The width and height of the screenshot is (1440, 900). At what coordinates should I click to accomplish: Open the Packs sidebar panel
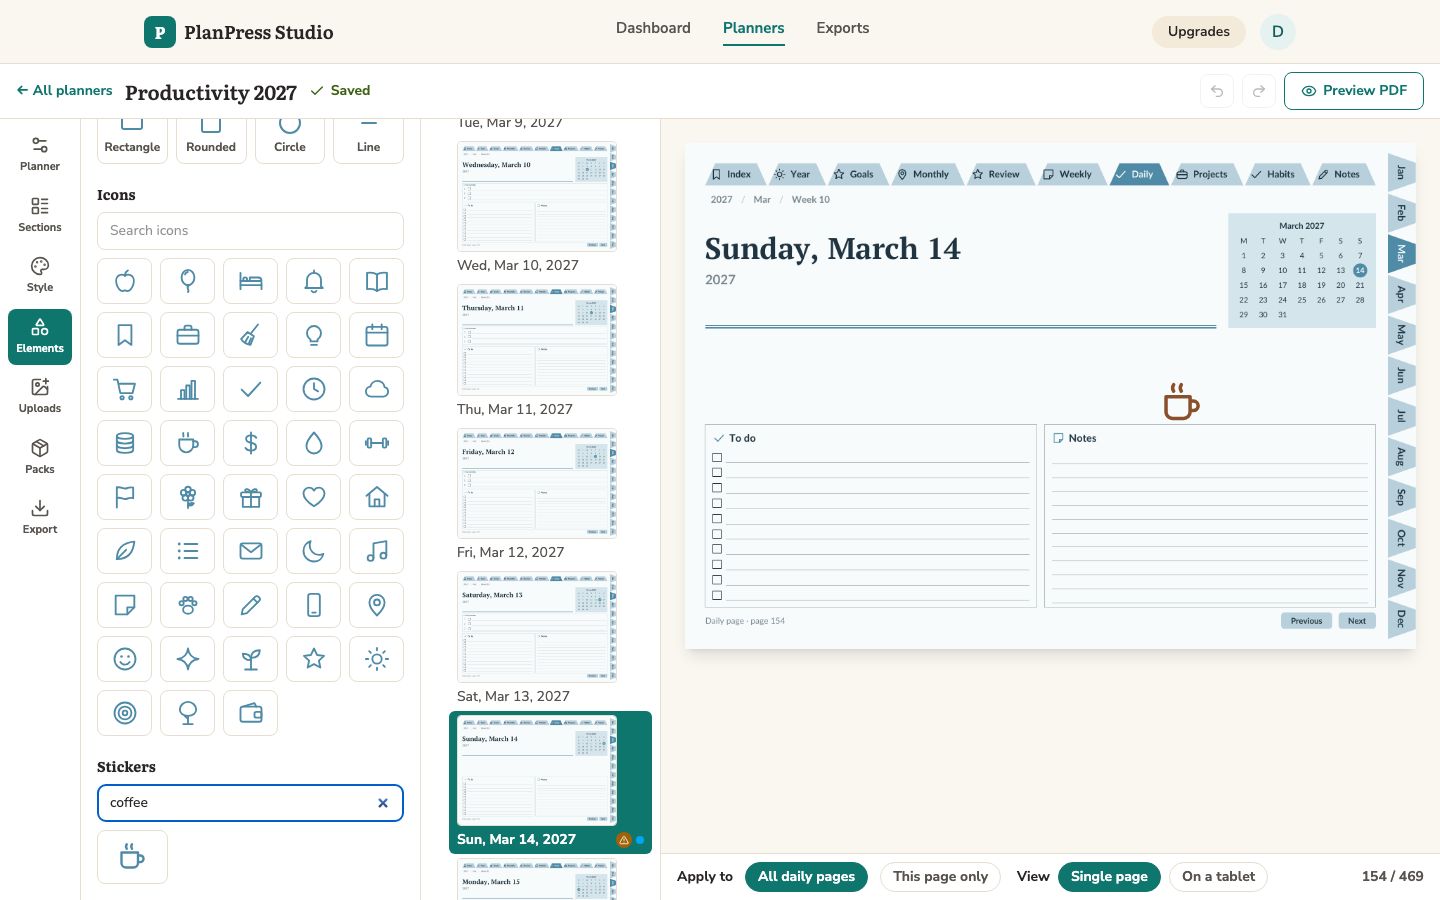pyautogui.click(x=40, y=458)
